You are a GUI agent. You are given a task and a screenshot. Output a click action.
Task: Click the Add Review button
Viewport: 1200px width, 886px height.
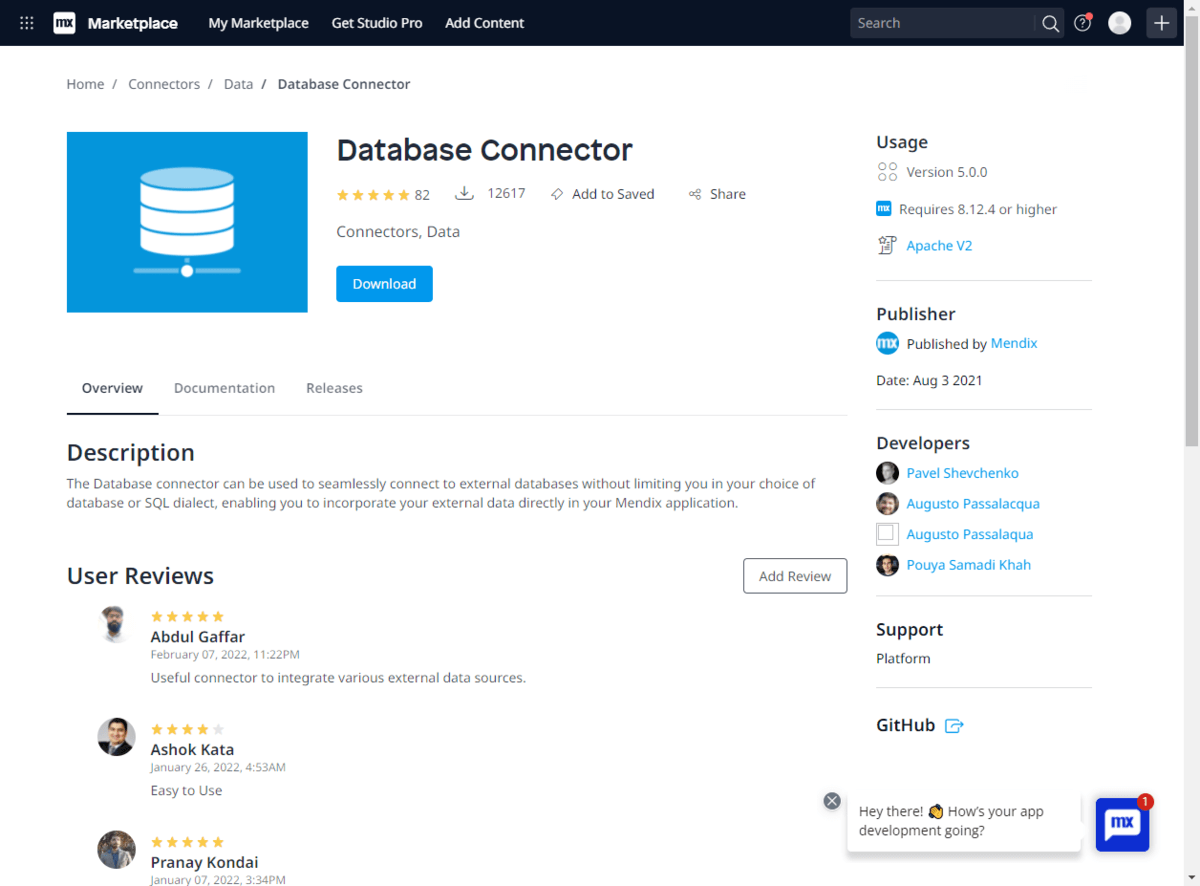click(794, 576)
